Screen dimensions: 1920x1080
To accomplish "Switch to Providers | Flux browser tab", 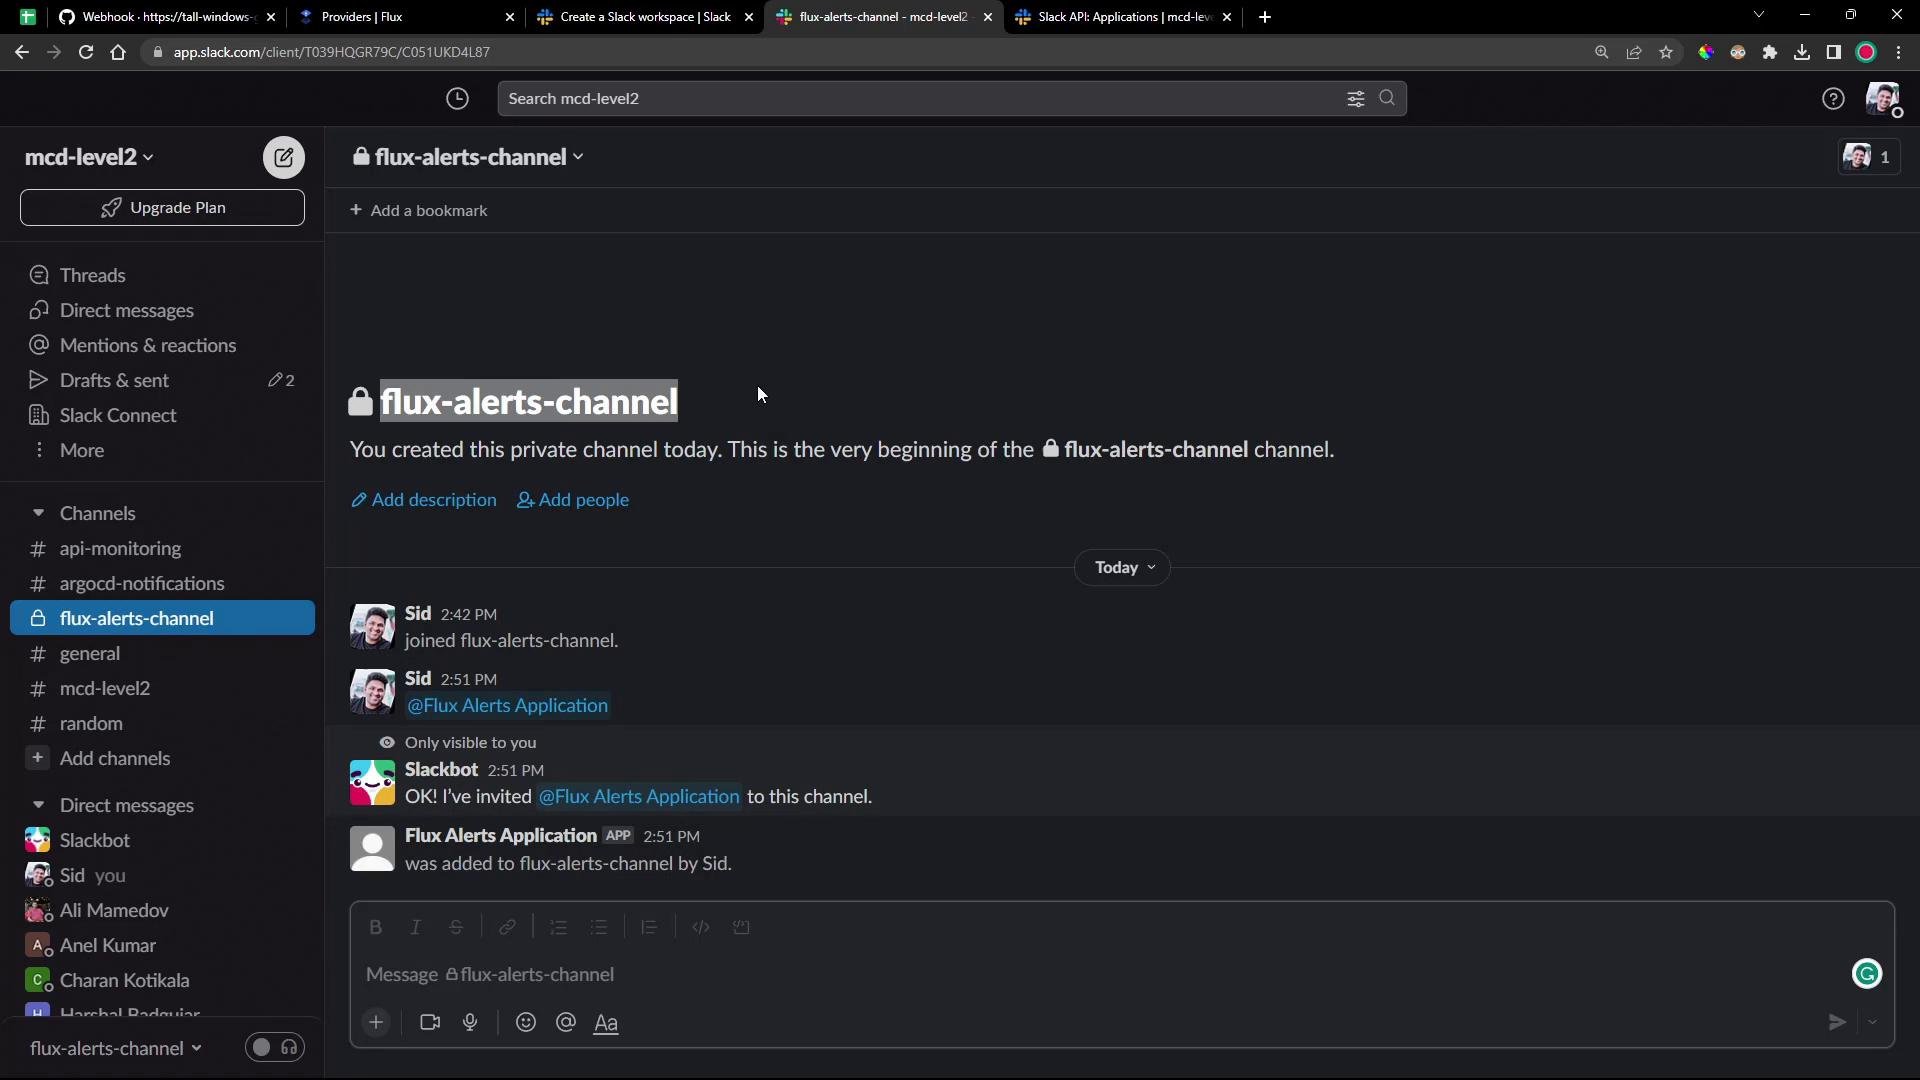I will coord(406,17).
